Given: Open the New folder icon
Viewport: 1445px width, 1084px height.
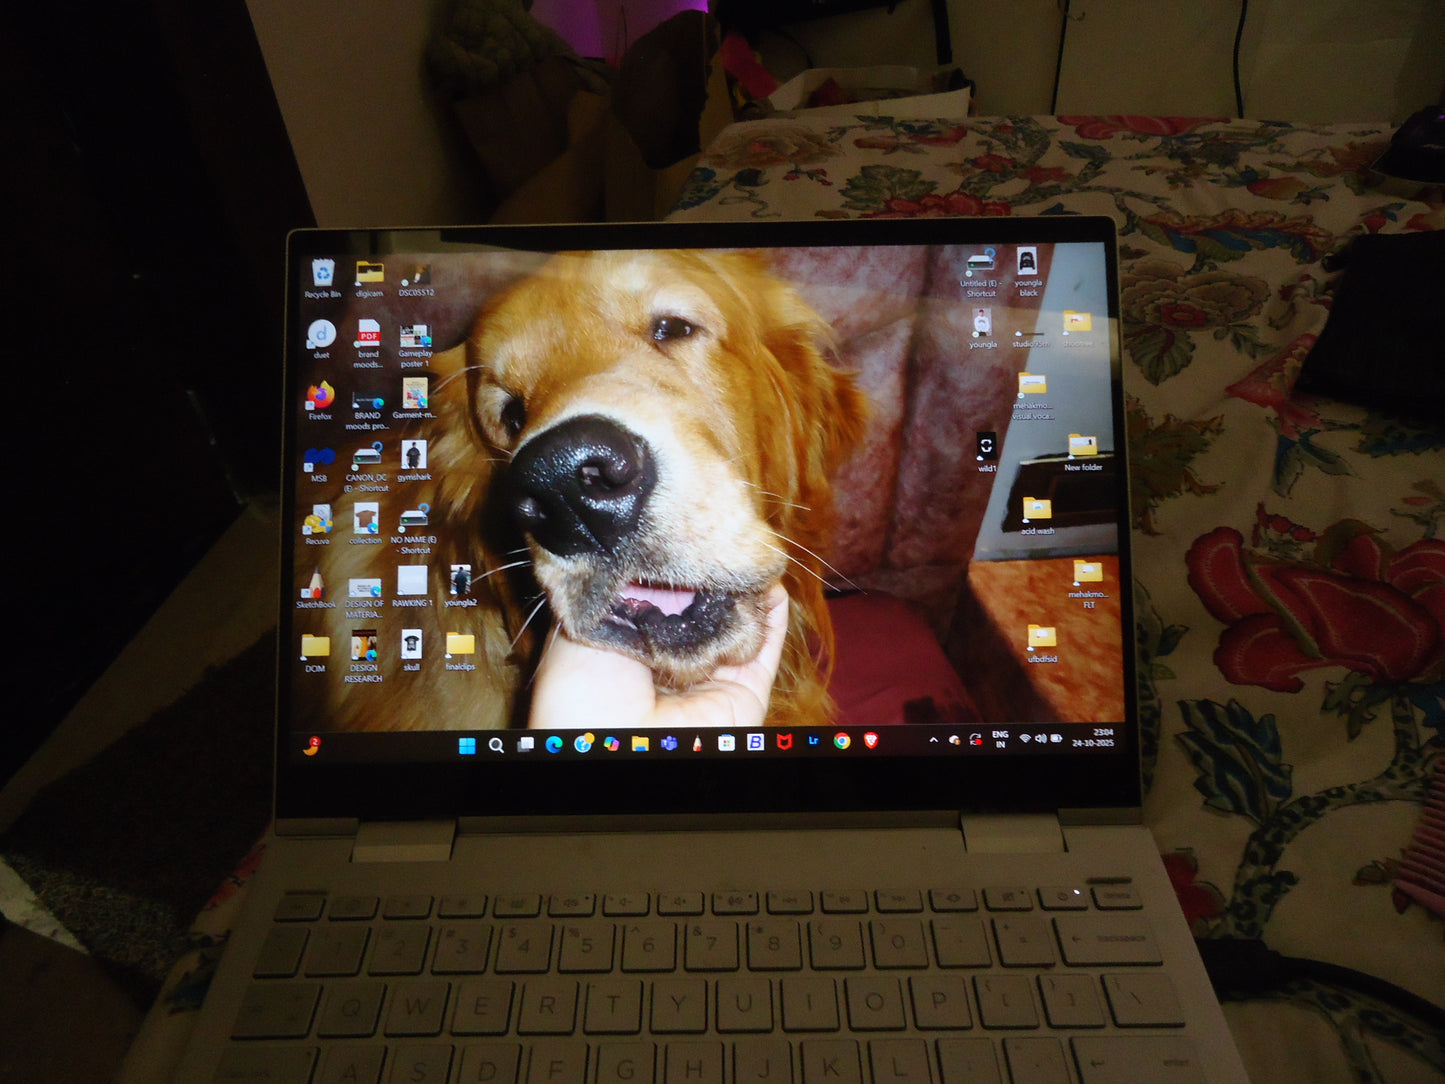Looking at the screenshot, I should (1083, 452).
